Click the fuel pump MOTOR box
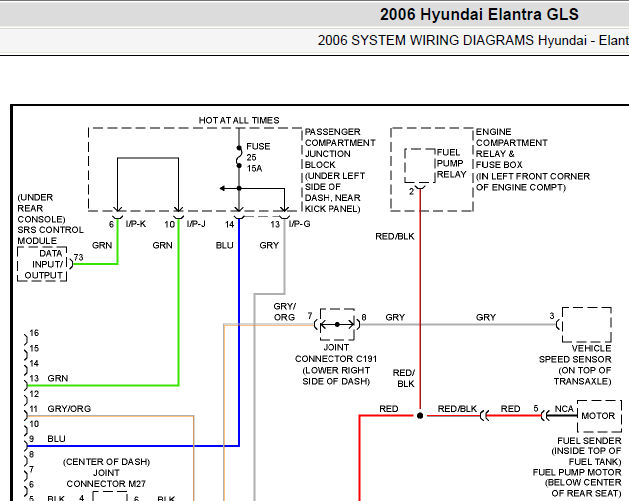Image resolution: width=629 pixels, height=501 pixels. [599, 416]
